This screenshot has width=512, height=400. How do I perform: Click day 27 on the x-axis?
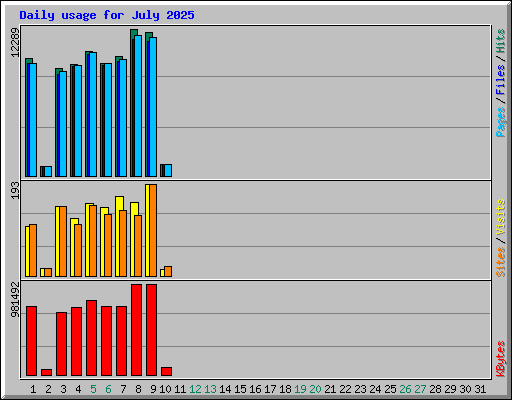pyautogui.click(x=420, y=389)
